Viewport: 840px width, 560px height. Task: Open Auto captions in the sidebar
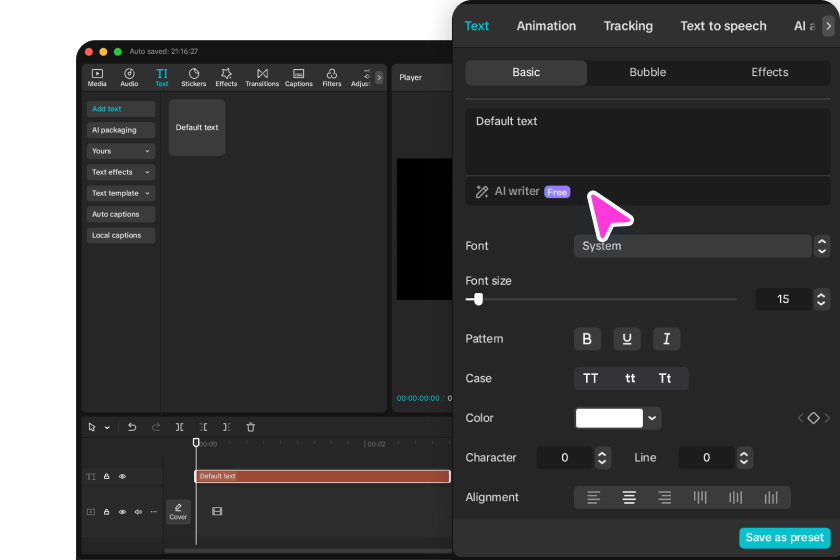pos(121,214)
